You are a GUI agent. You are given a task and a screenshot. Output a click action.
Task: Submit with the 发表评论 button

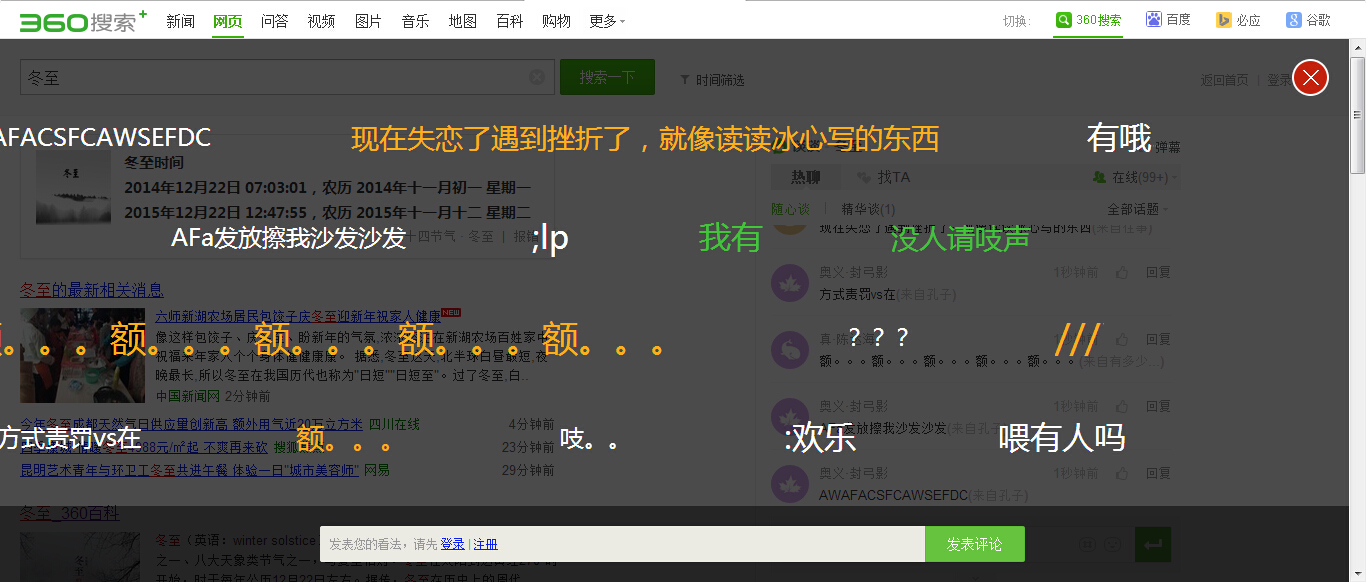click(975, 544)
